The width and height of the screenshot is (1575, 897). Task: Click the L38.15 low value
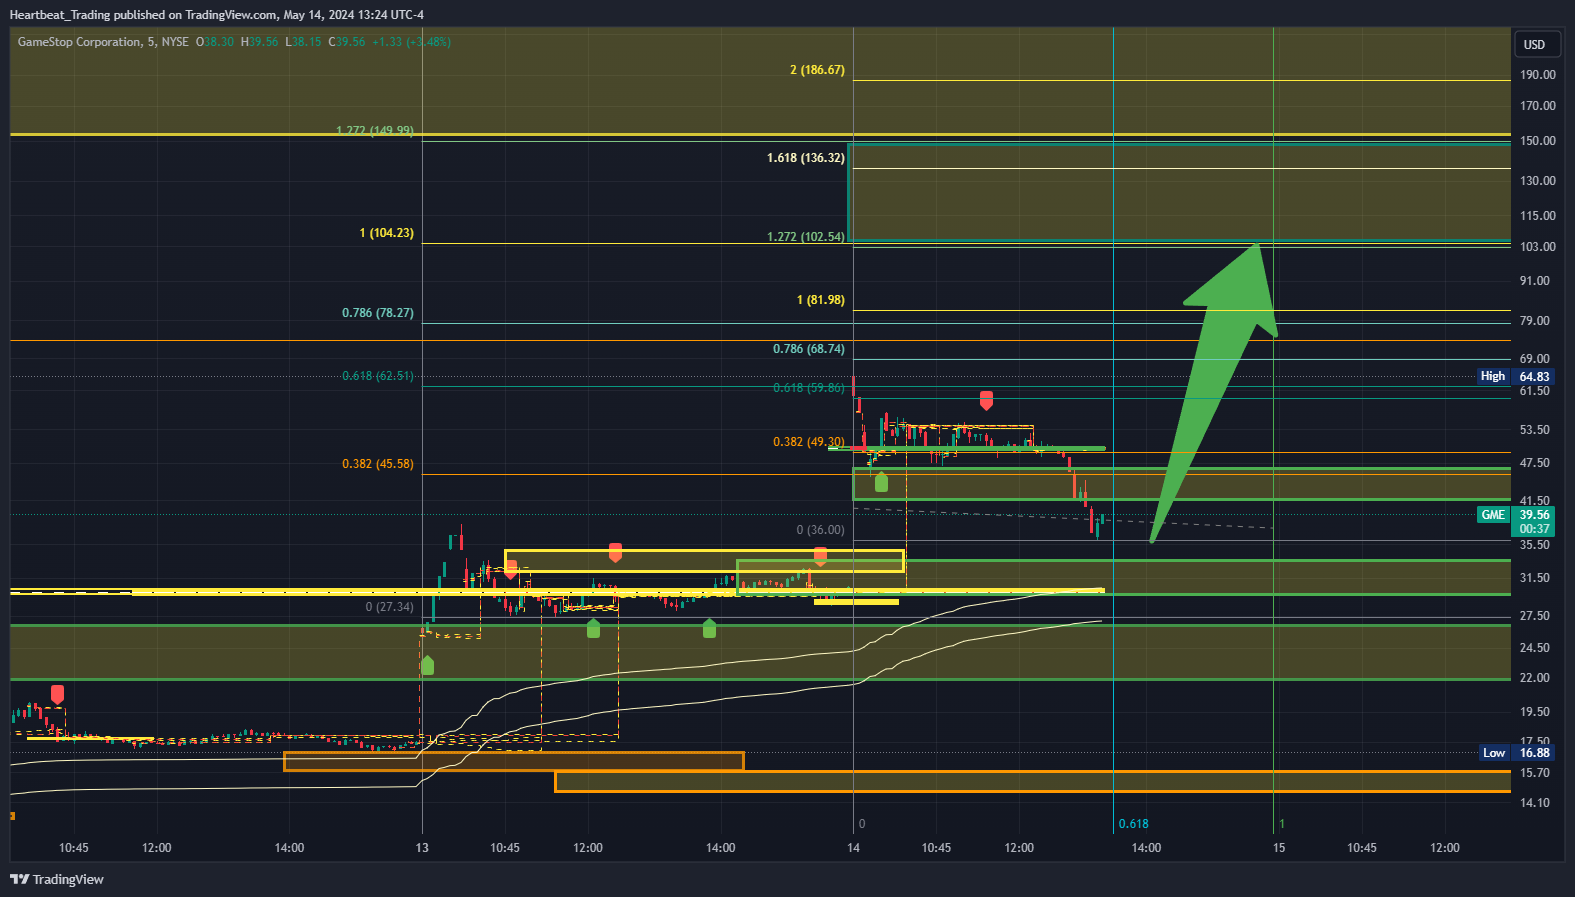[304, 42]
